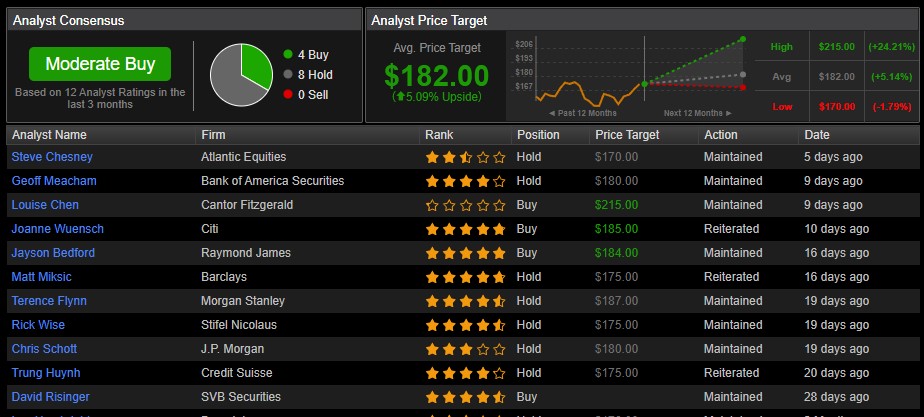924x417 pixels.
Task: Click the -1.79% low downside value
Action: (891, 107)
